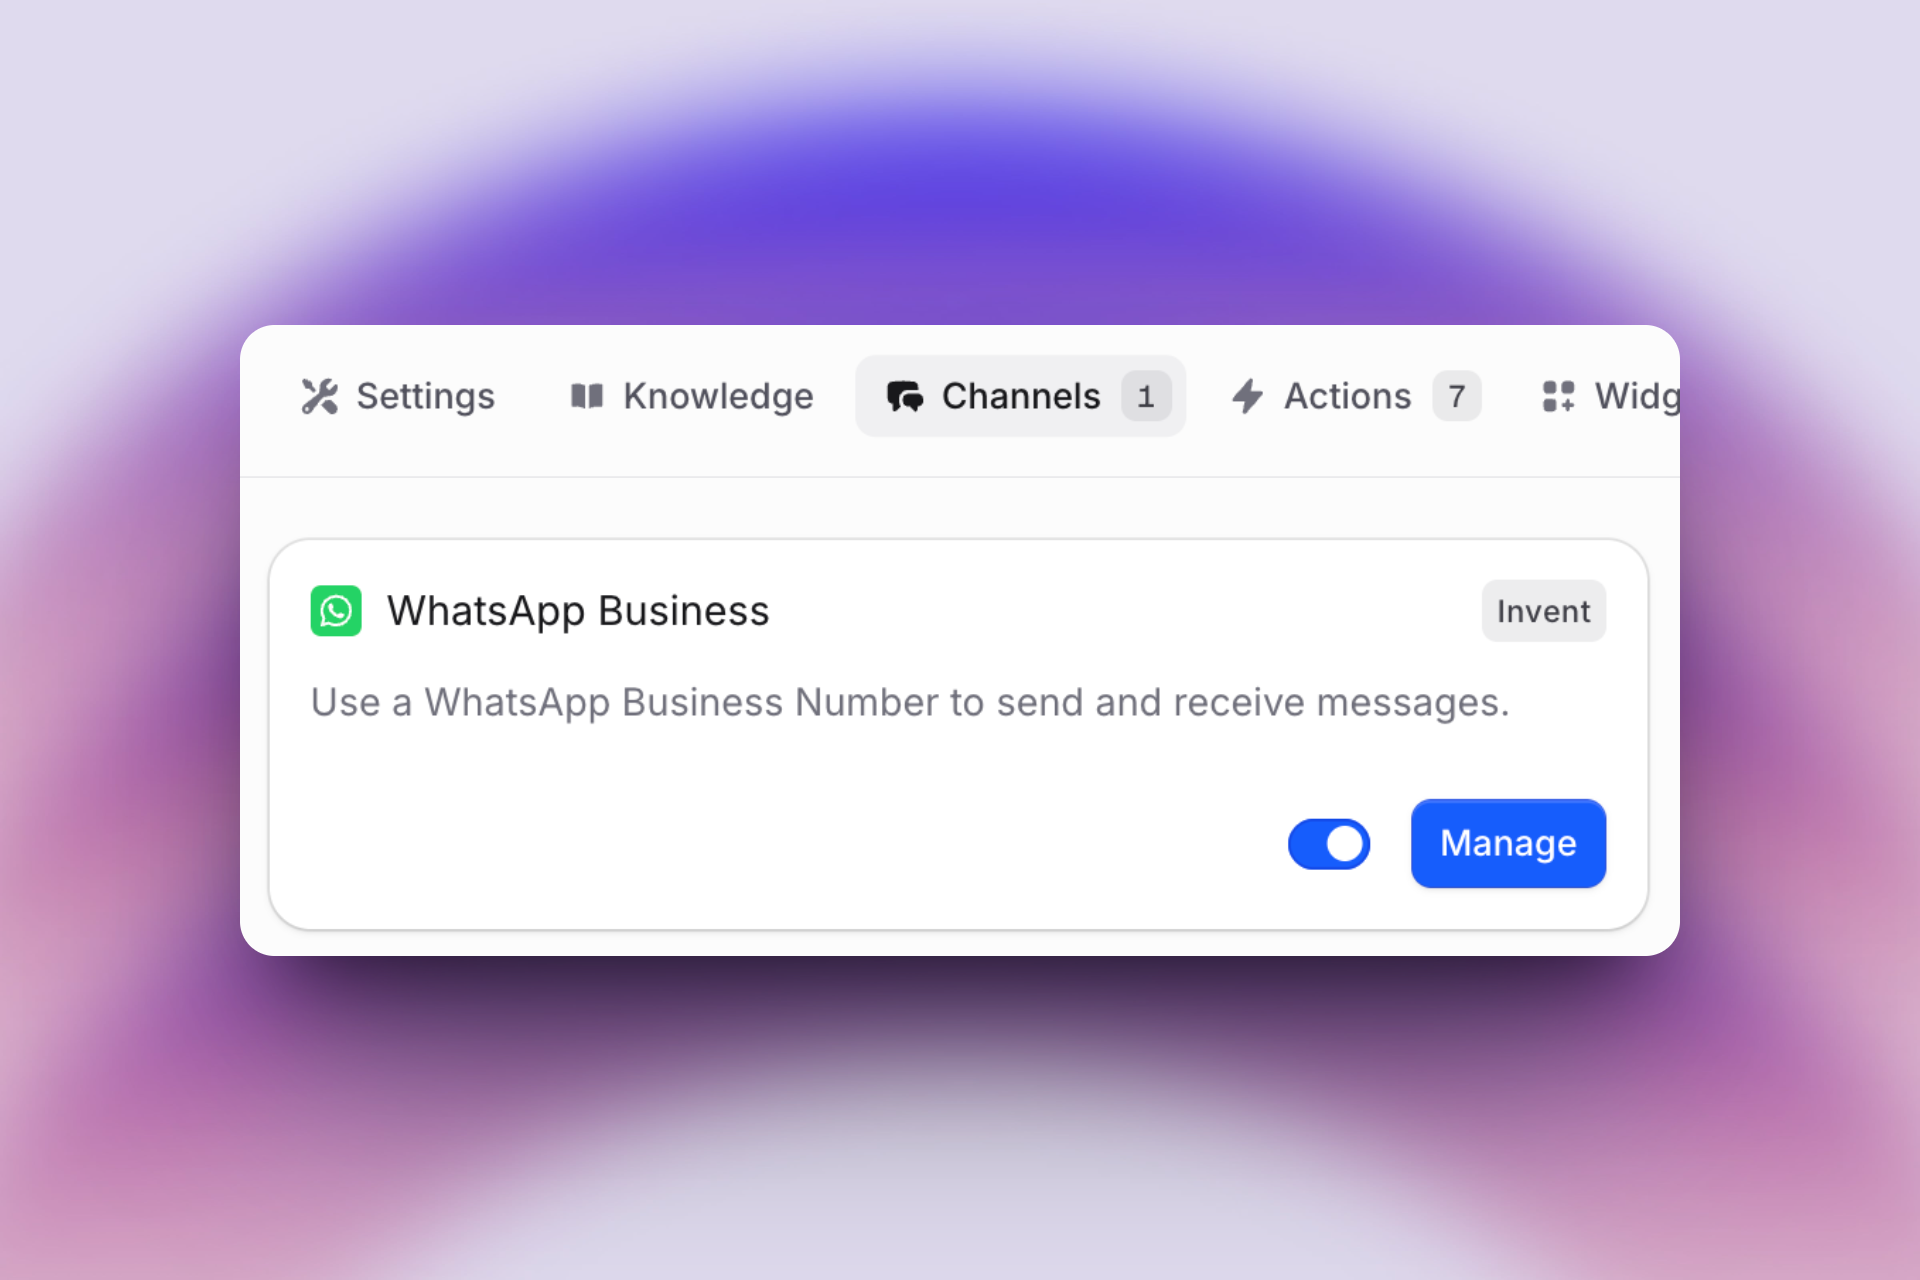
Task: Click the Manage button
Action: (x=1508, y=843)
